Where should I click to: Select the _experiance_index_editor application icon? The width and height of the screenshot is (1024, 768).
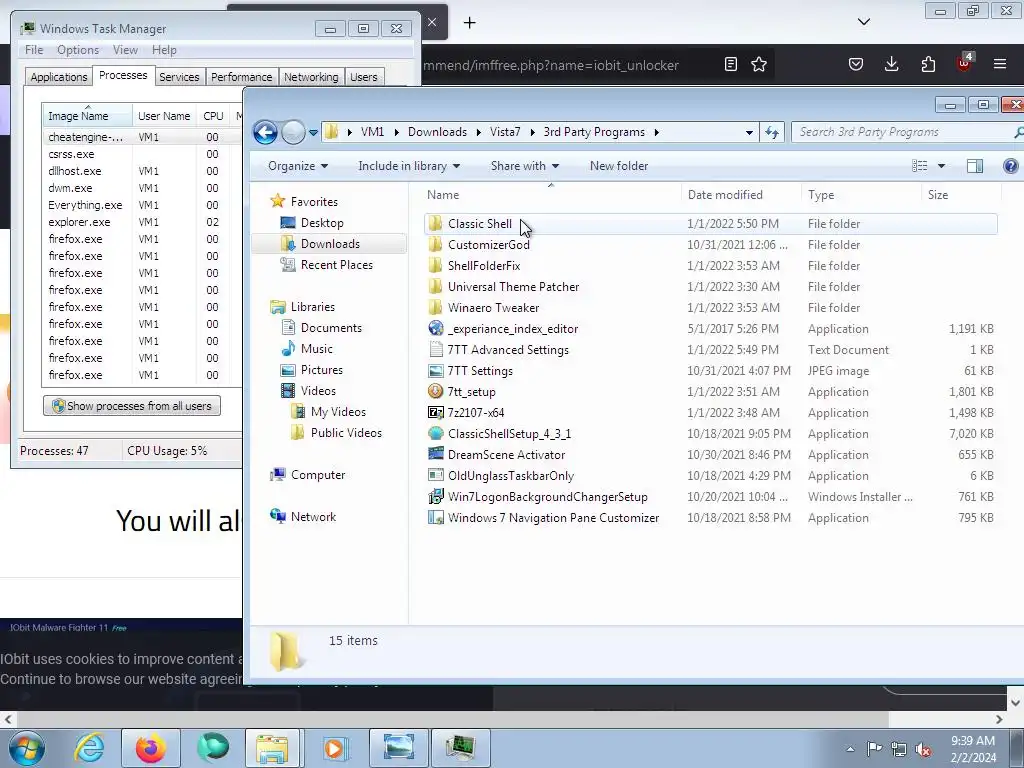[x=436, y=328]
